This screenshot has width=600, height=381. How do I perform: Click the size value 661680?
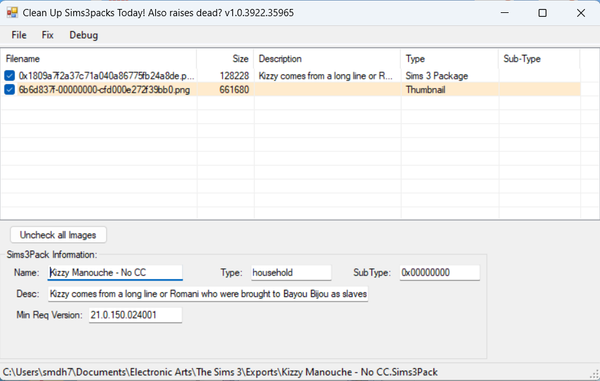click(x=234, y=90)
